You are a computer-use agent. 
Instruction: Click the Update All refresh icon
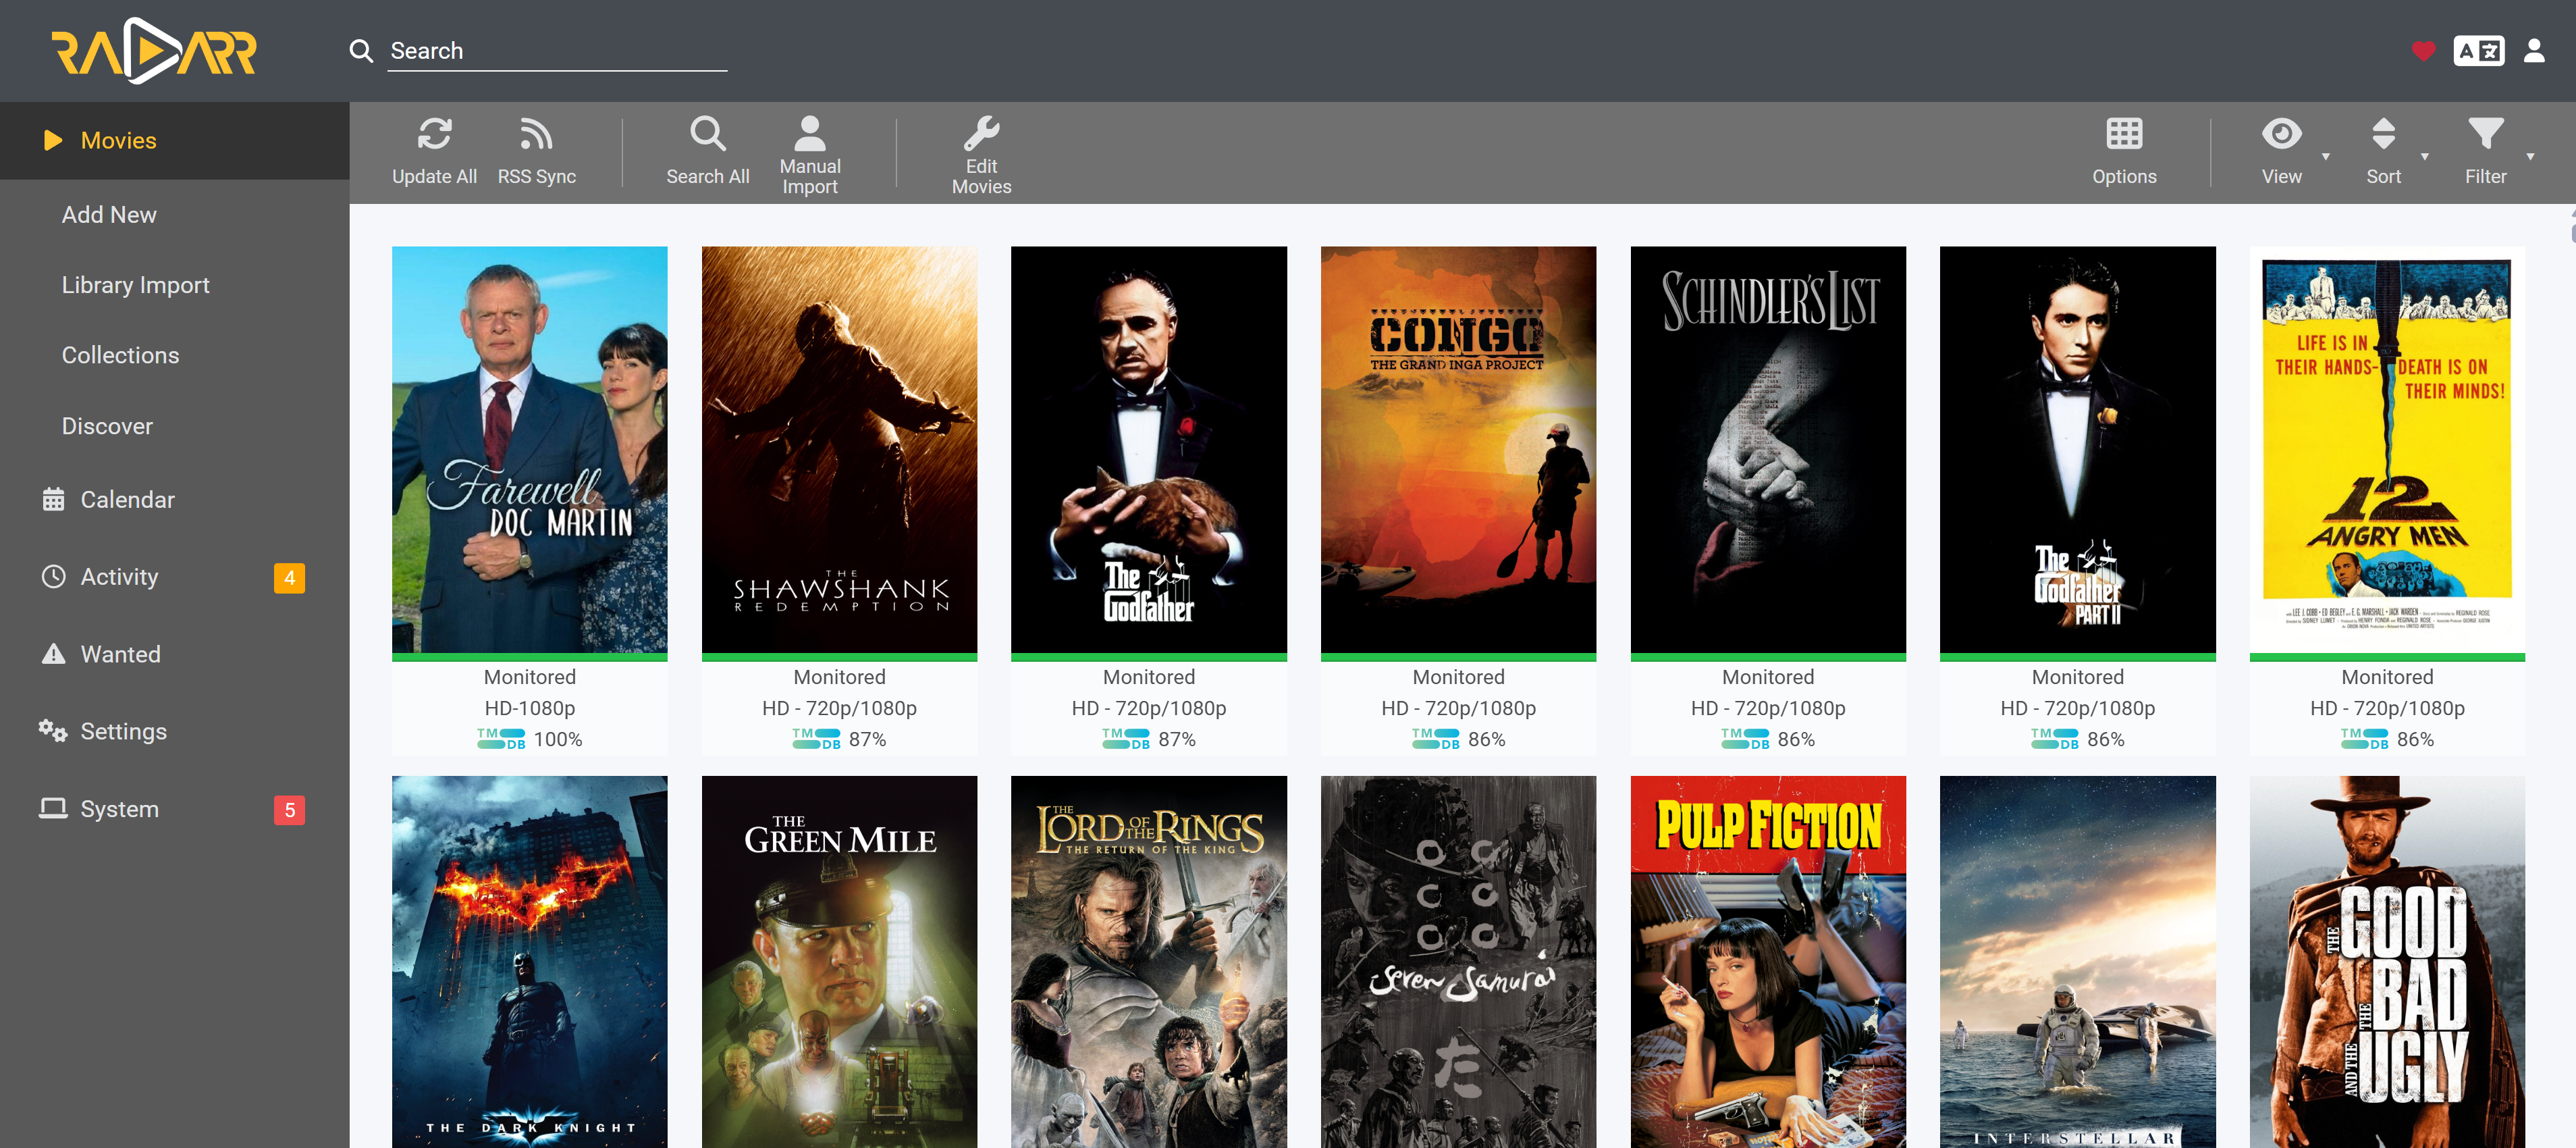coord(434,134)
